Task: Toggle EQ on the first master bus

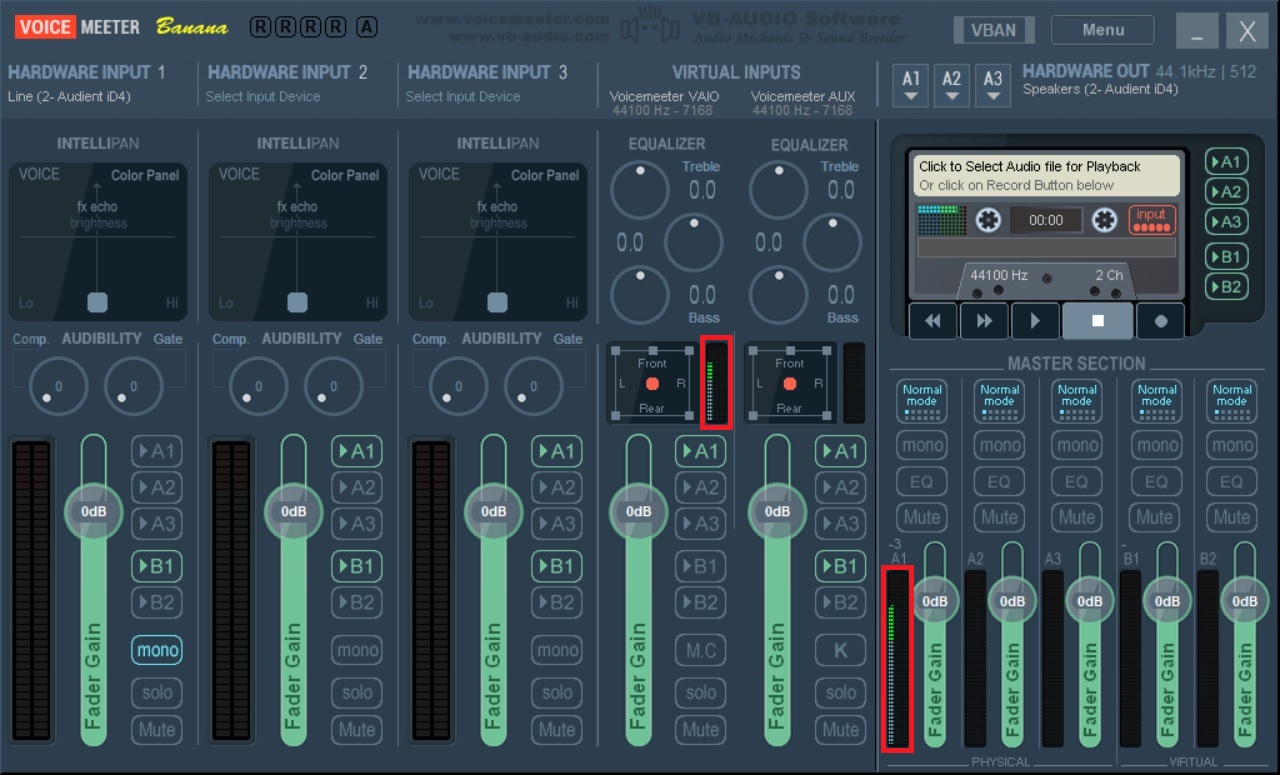Action: (921, 481)
